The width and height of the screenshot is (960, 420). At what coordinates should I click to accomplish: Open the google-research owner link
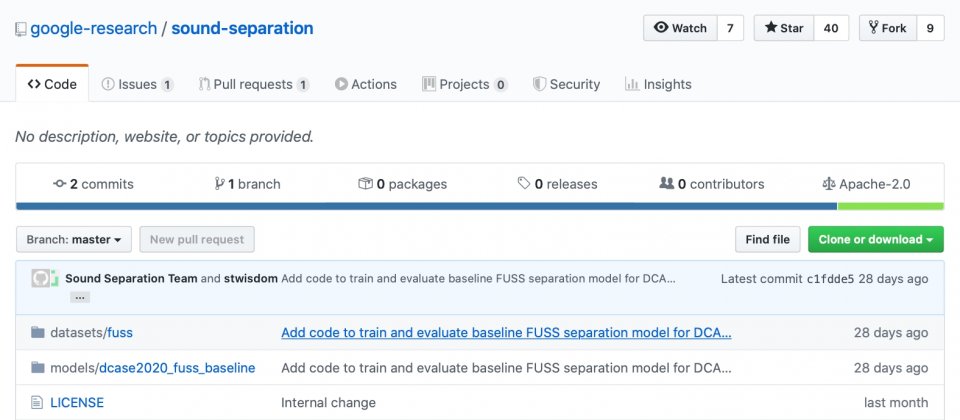[x=94, y=28]
